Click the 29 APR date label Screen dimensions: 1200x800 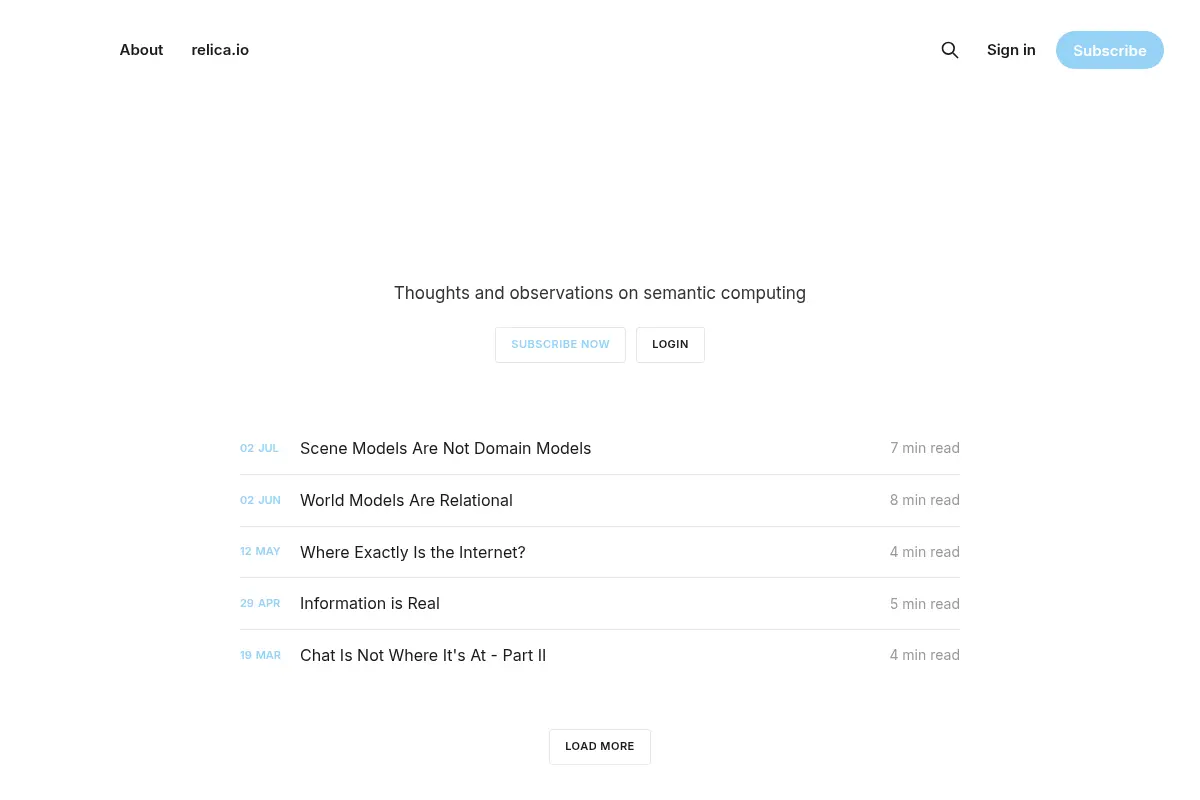(260, 603)
